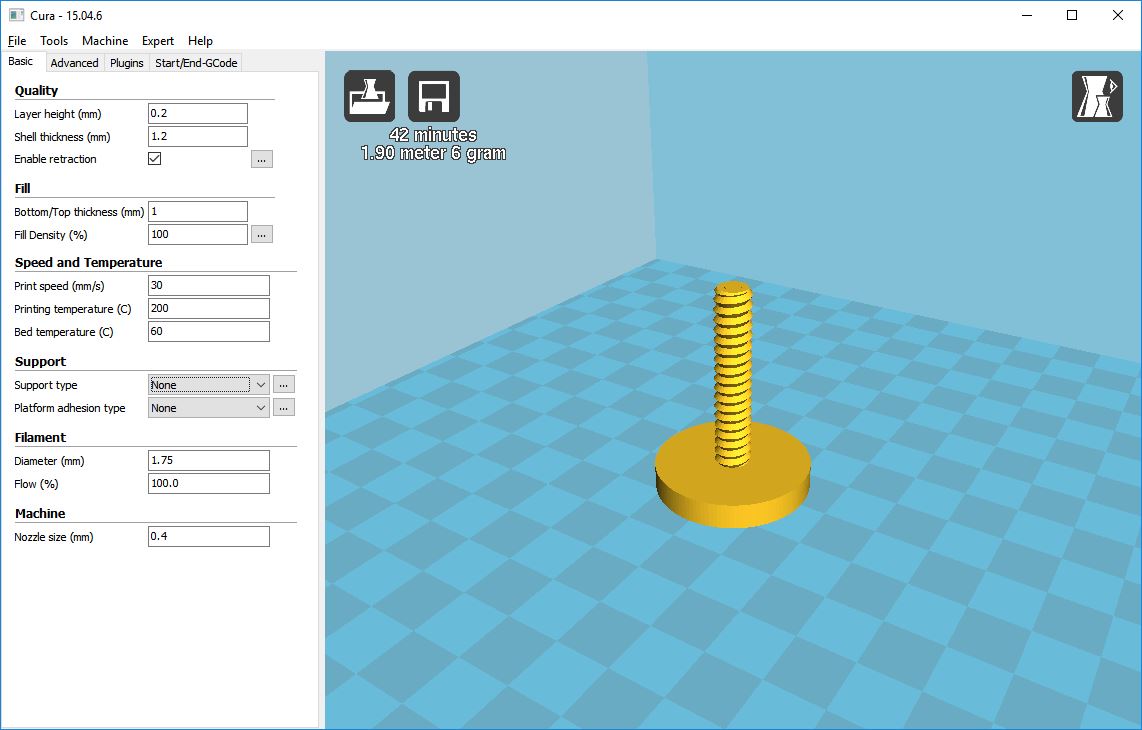This screenshot has height=730, width=1142.
Task: Click the filament Diameter input field
Action: pos(208,460)
